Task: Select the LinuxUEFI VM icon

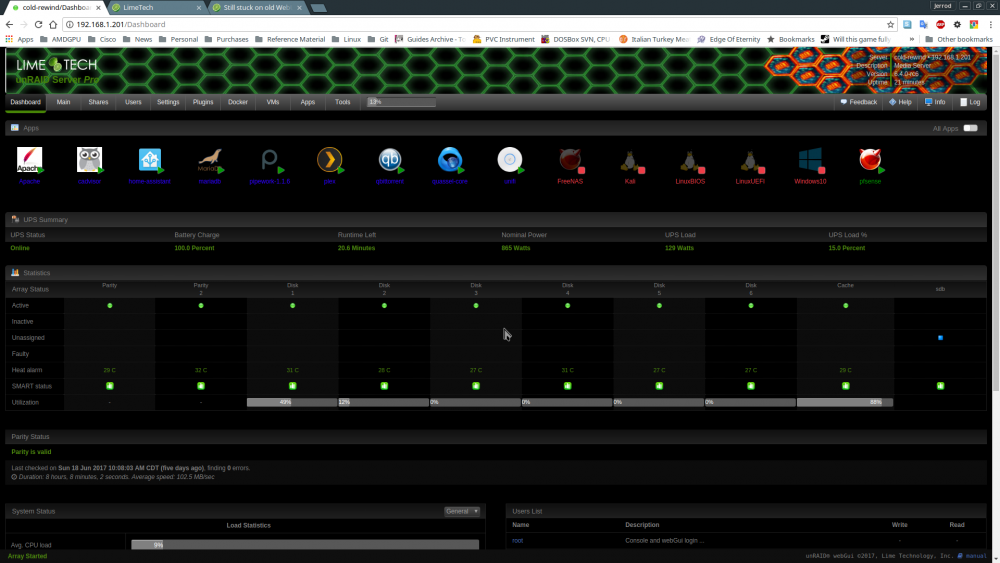Action: click(750, 159)
